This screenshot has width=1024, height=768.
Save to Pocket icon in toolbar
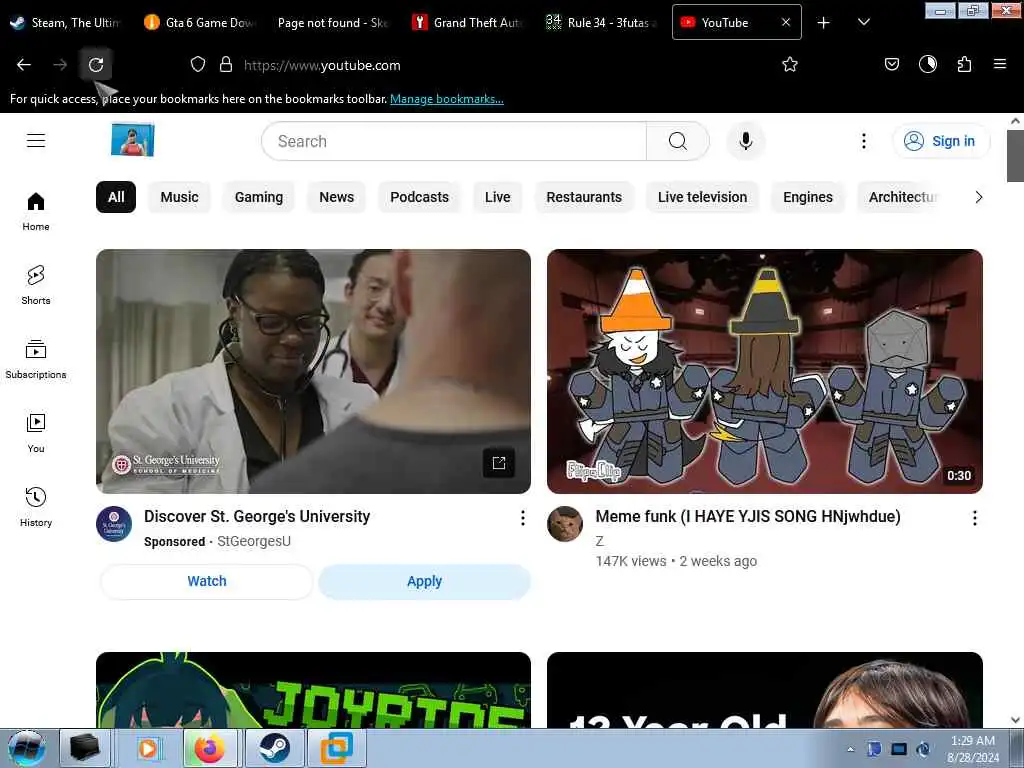891,65
